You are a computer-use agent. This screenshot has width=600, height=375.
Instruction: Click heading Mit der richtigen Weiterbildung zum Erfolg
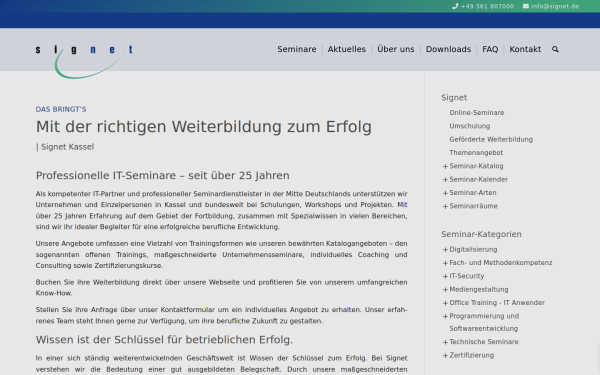(204, 127)
